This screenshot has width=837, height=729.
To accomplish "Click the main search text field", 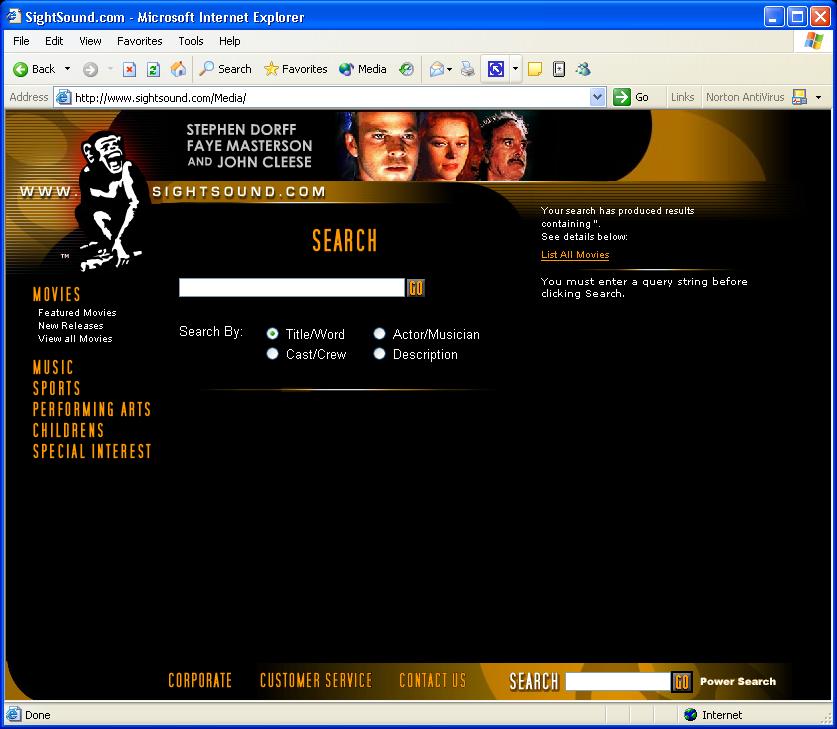I will (292, 288).
